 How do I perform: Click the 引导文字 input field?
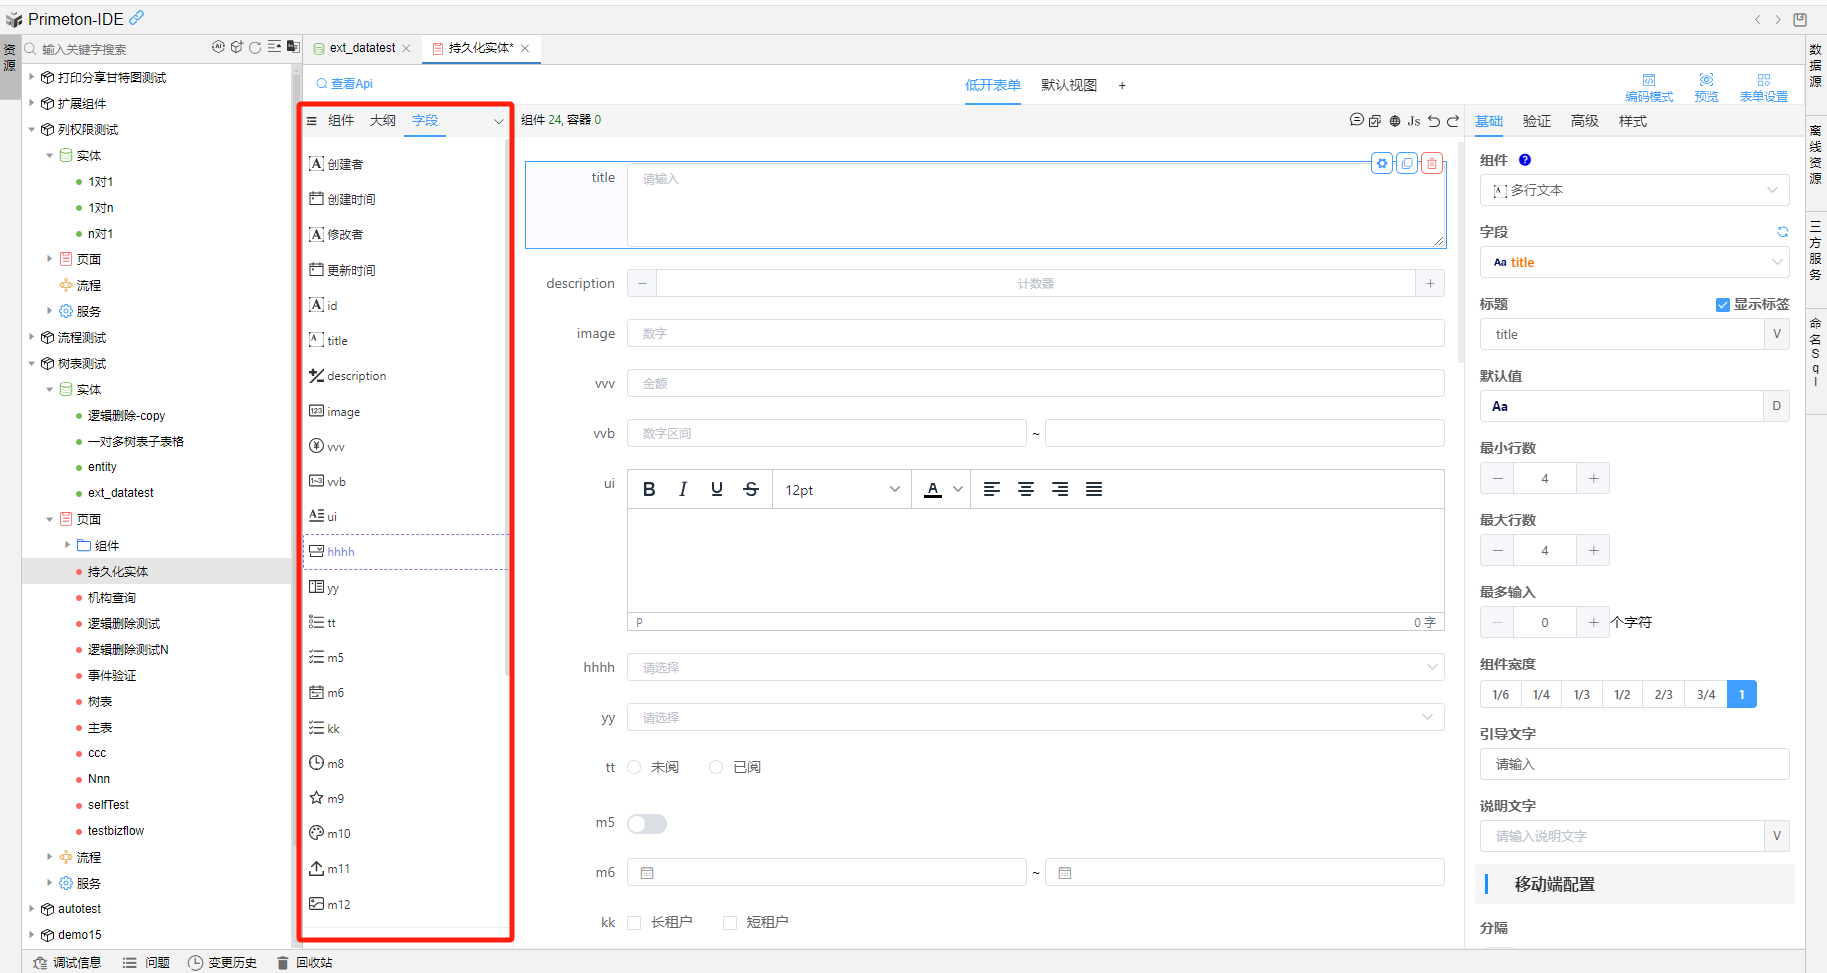click(x=1634, y=764)
